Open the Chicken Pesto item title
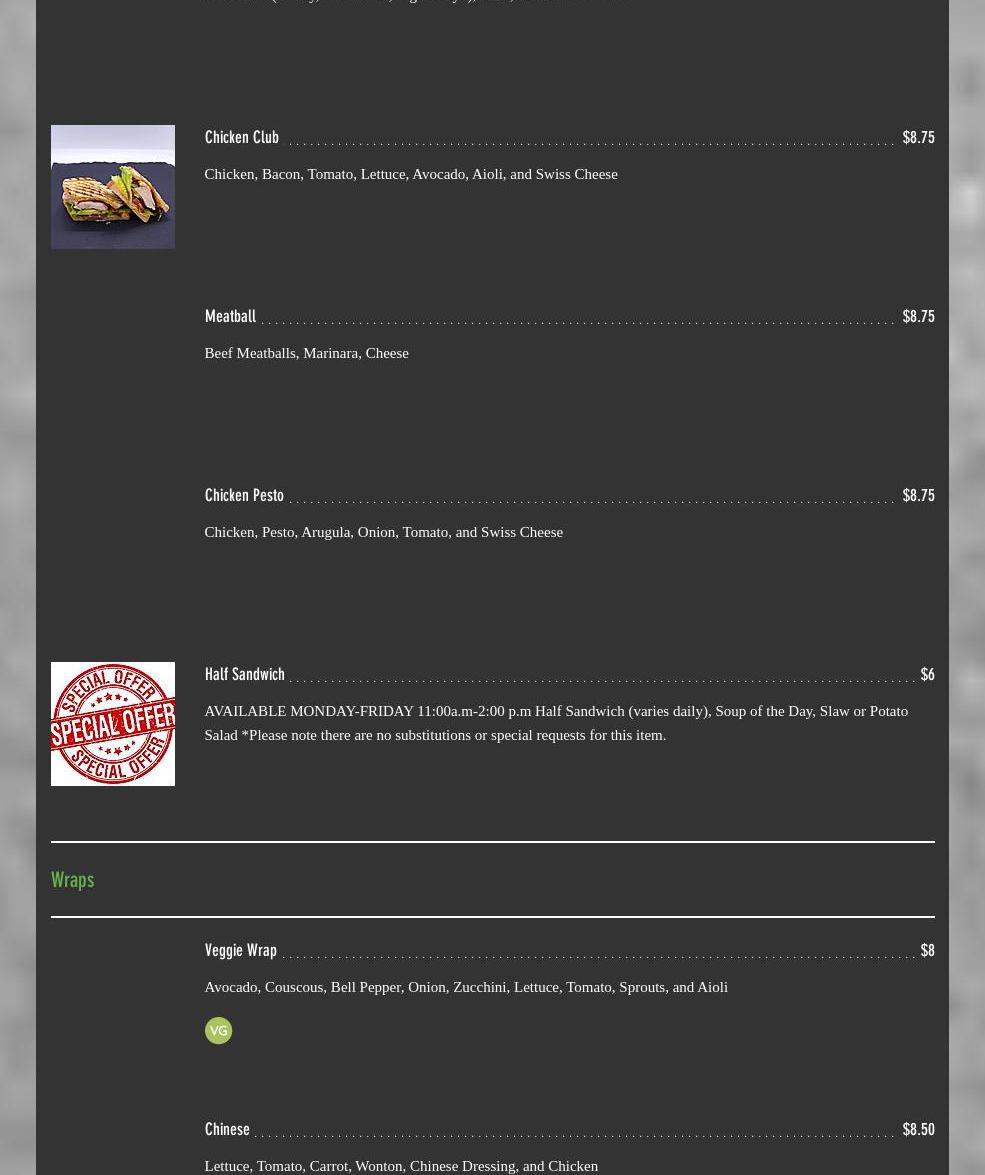The height and width of the screenshot is (1175, 985). click(x=244, y=495)
